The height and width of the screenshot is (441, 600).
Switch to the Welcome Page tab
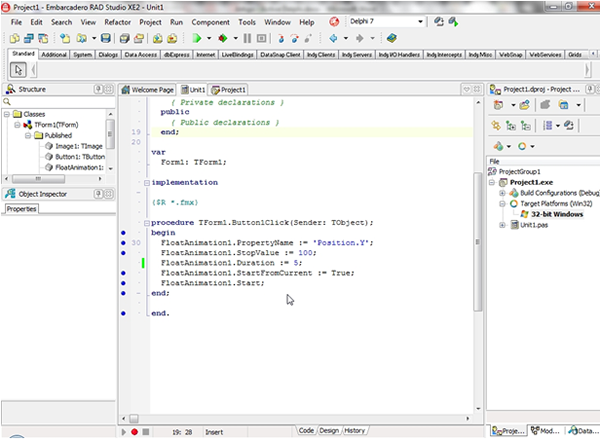click(x=148, y=90)
